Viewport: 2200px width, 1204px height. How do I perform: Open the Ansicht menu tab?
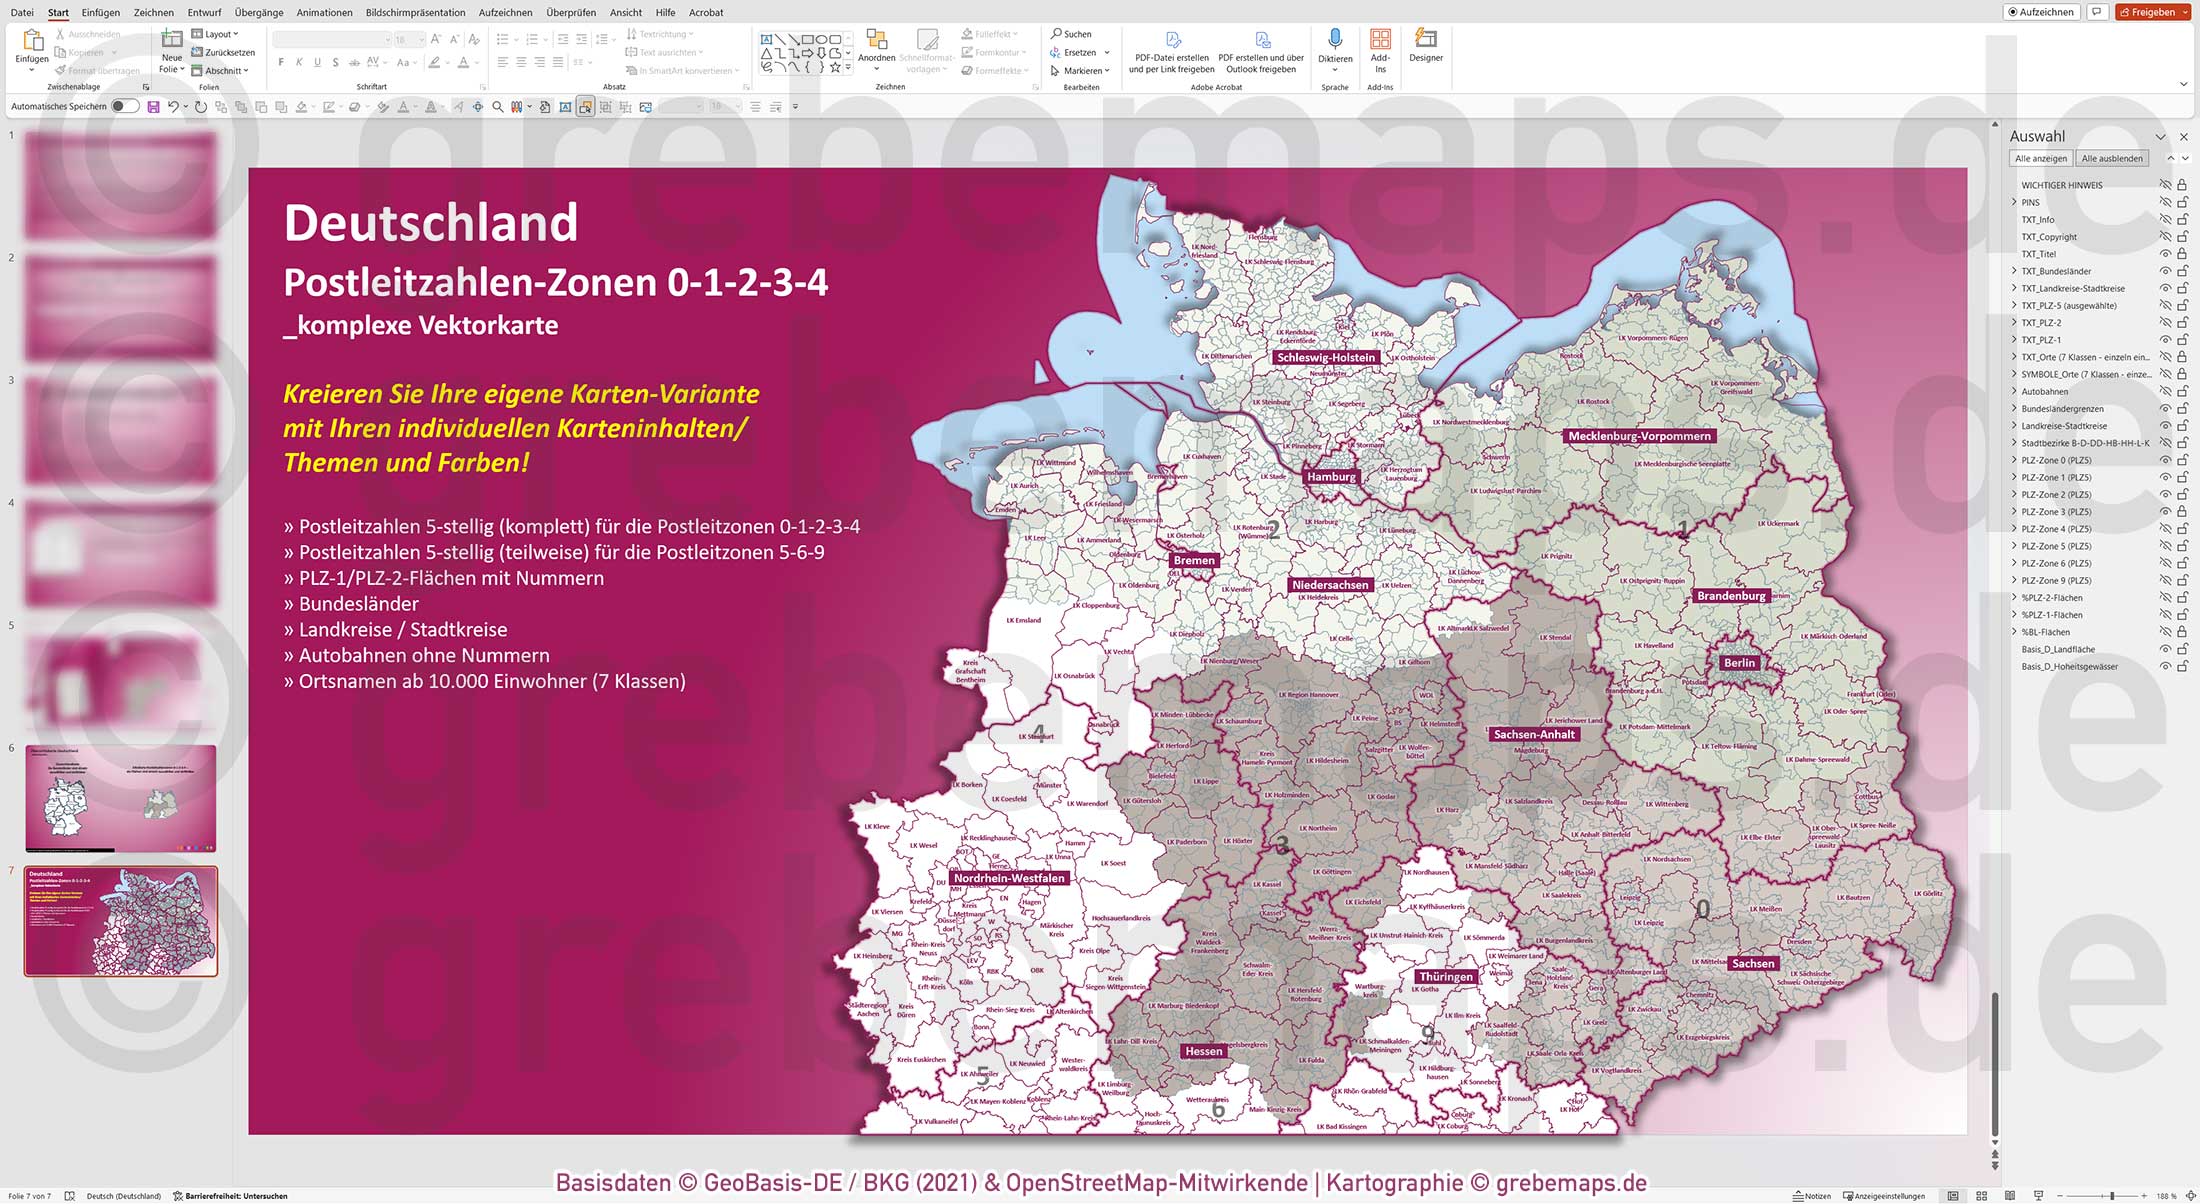click(x=625, y=12)
